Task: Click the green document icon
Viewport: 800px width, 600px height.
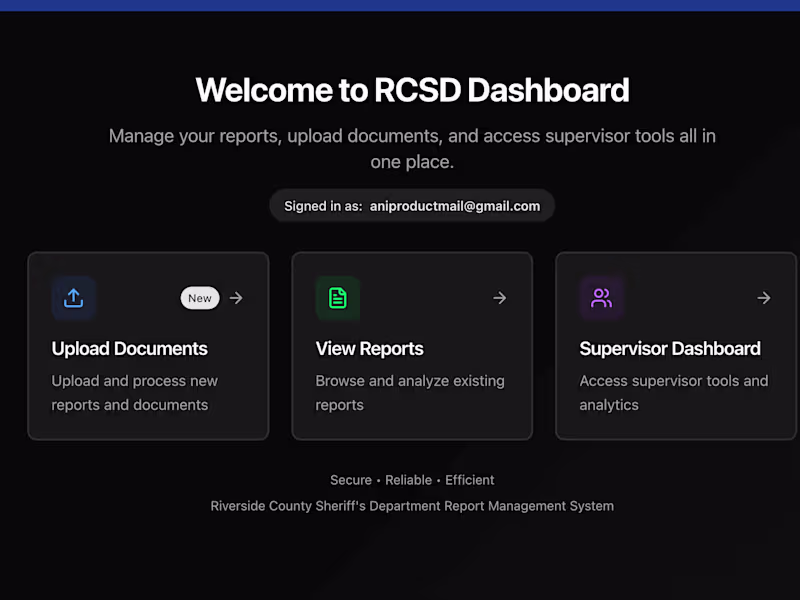Action: 337,297
